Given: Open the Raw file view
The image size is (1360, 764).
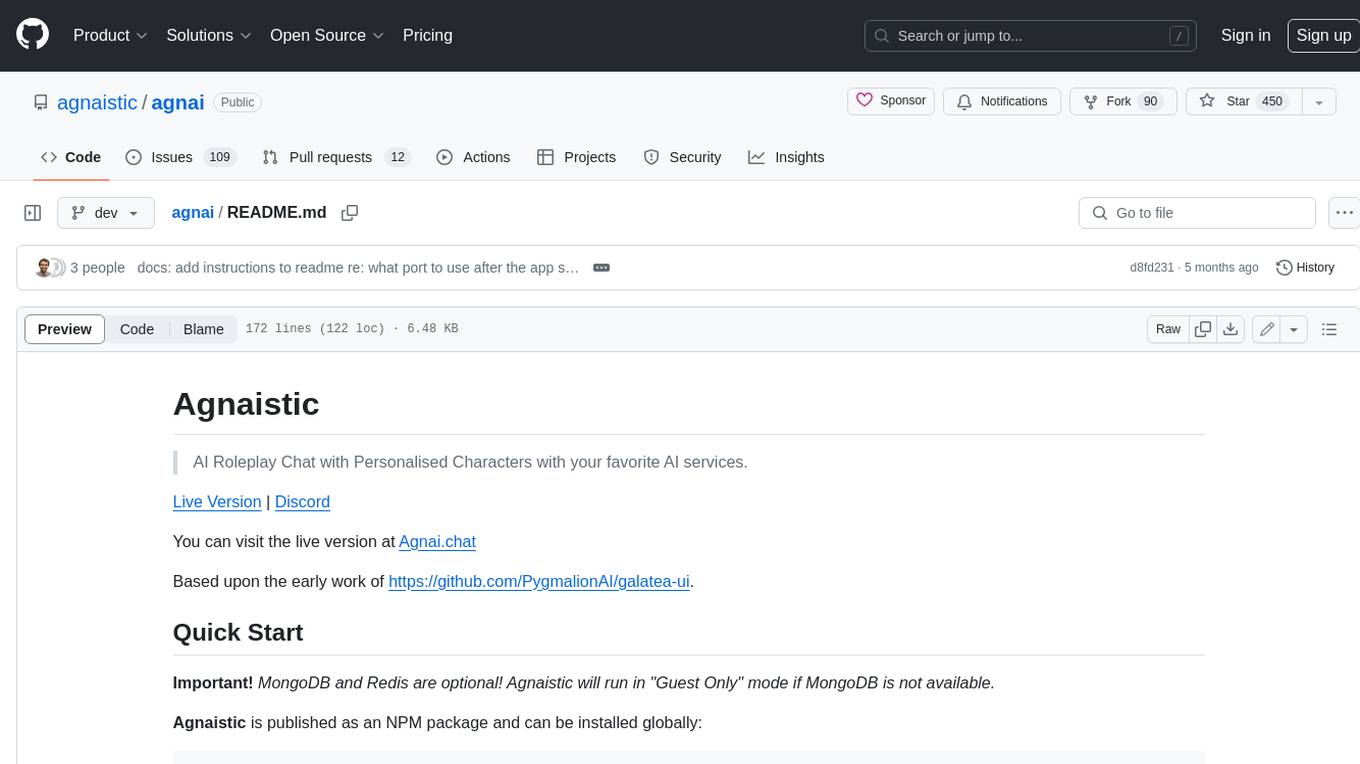Looking at the screenshot, I should [1168, 329].
